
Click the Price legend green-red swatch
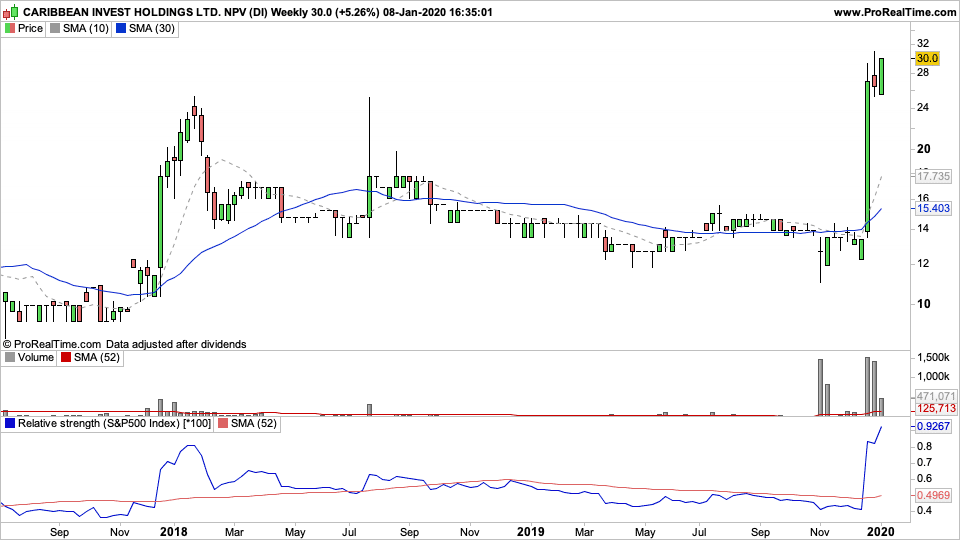pos(10,28)
